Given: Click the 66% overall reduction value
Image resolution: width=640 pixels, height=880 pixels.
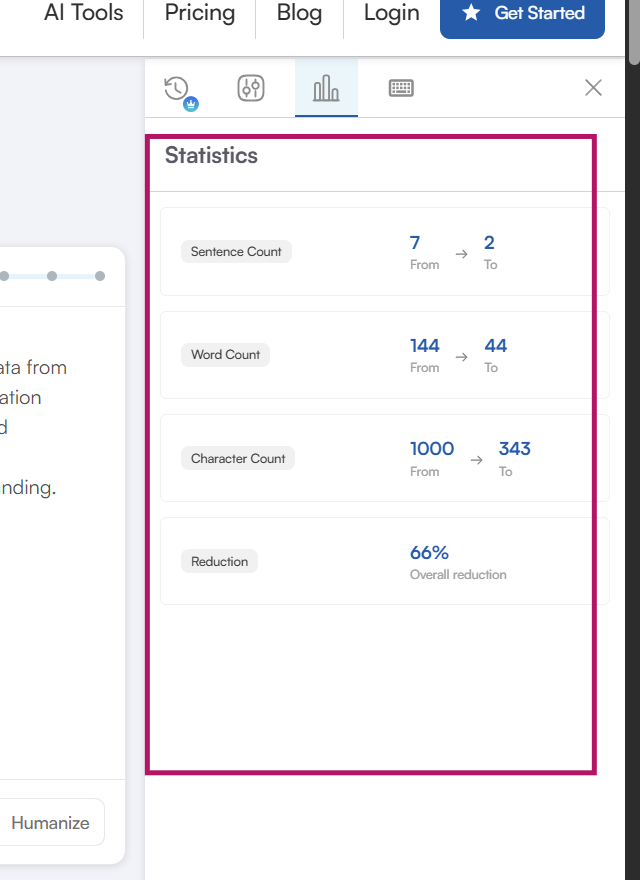Looking at the screenshot, I should click(x=429, y=553).
